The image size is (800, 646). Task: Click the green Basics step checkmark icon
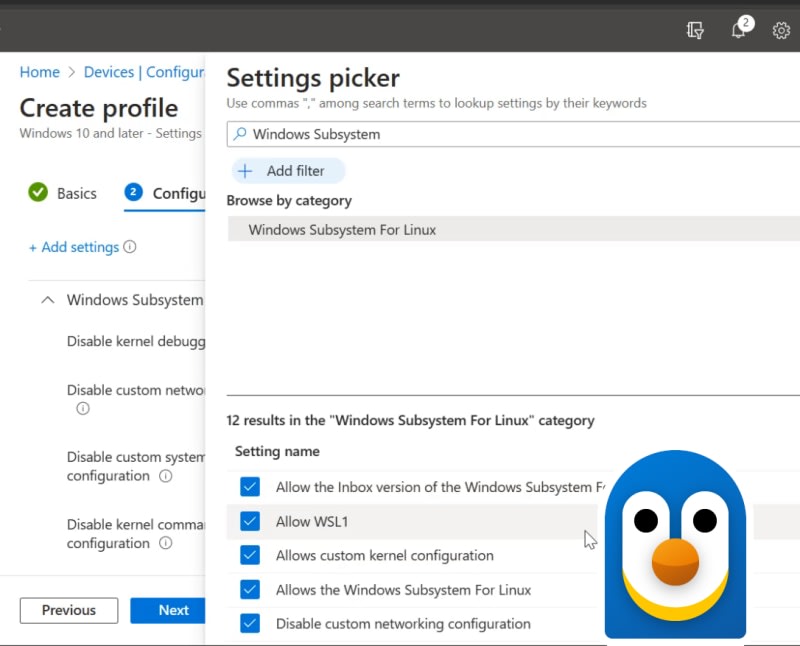pos(38,192)
